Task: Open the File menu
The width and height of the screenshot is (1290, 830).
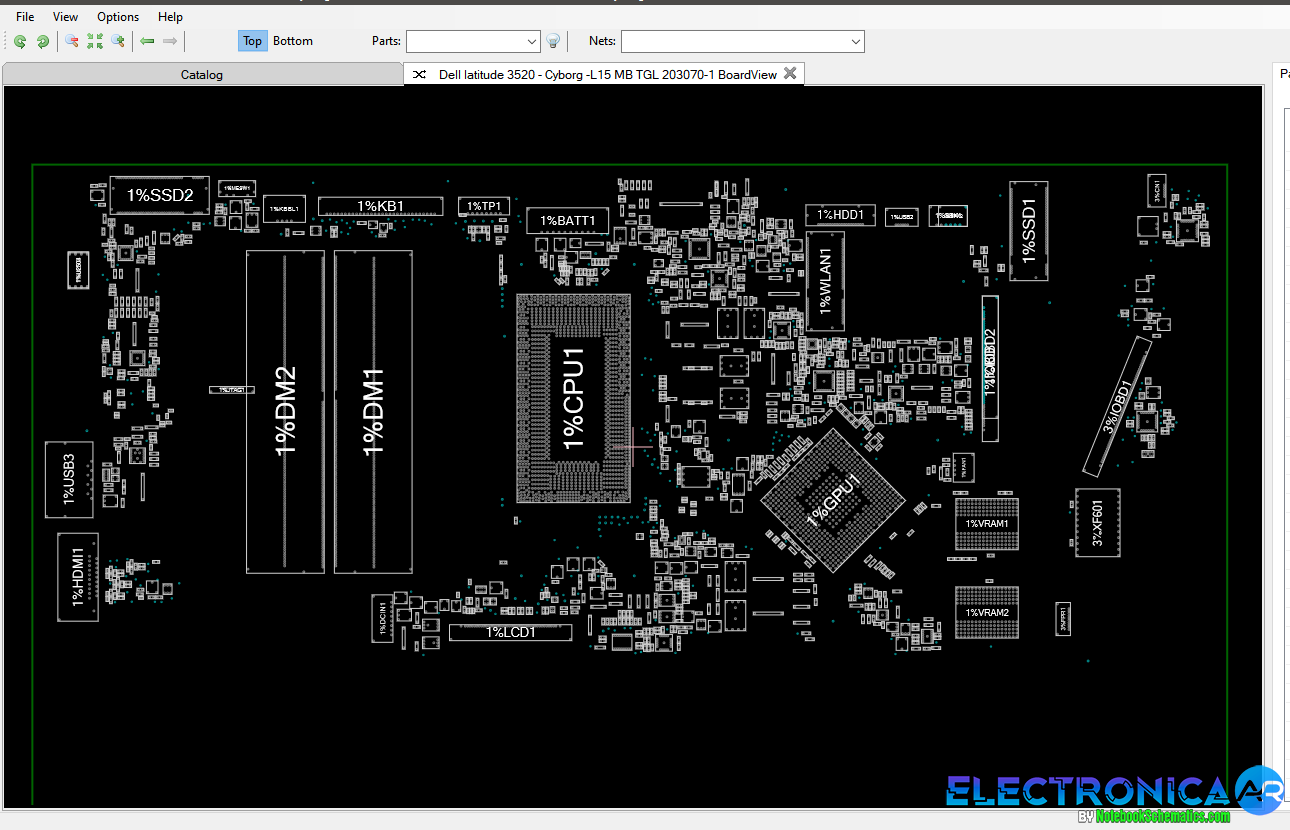Action: click(x=25, y=17)
